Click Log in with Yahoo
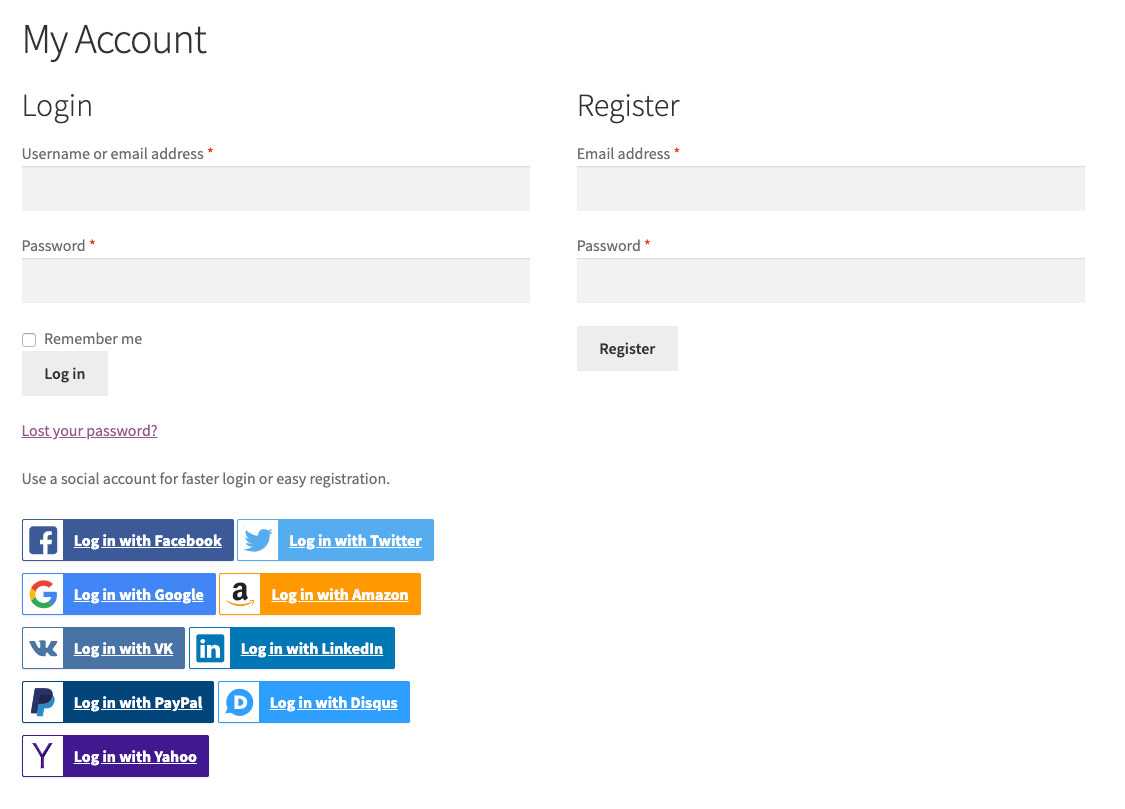 (134, 756)
